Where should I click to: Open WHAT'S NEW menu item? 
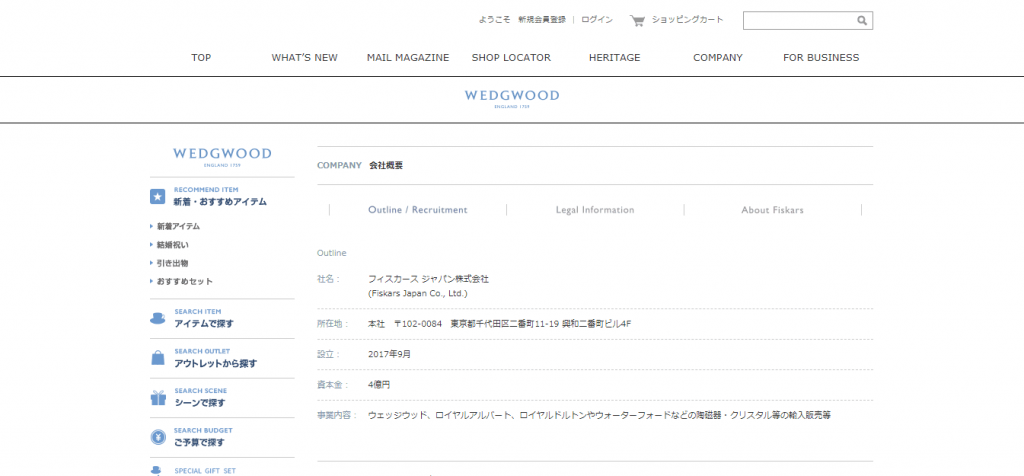(x=304, y=57)
